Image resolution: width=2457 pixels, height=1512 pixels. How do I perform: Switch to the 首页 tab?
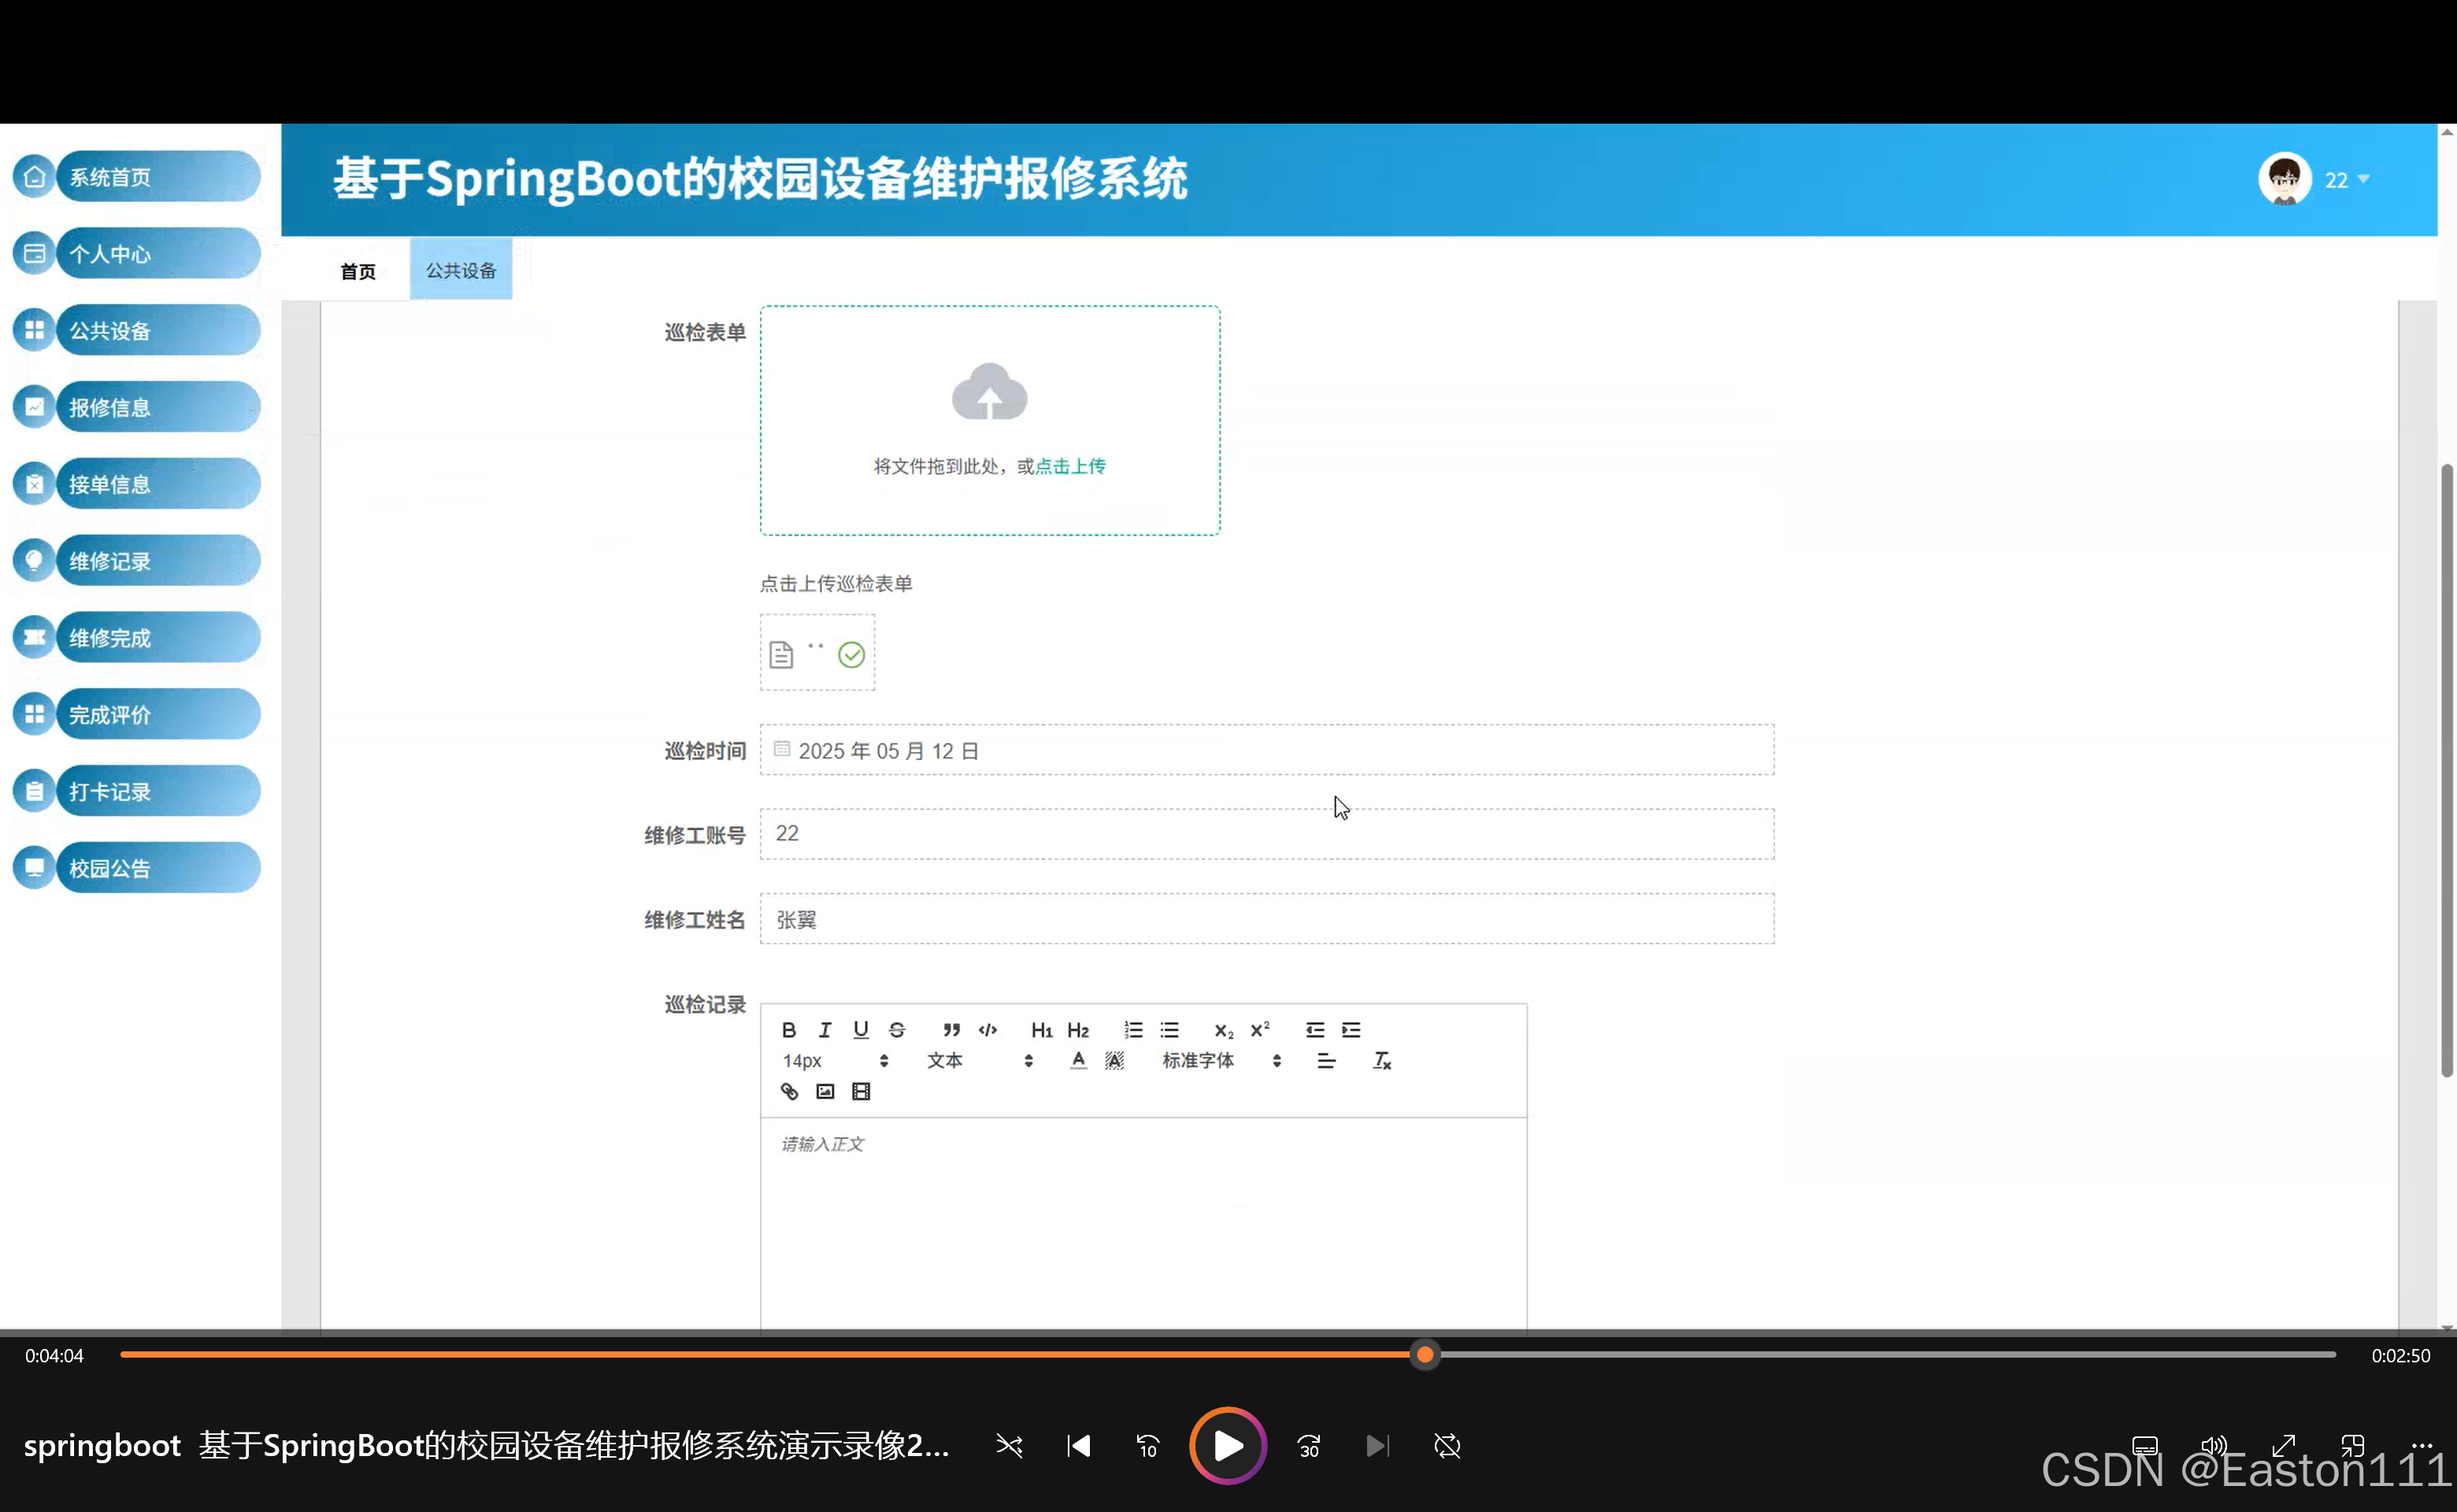coord(357,270)
